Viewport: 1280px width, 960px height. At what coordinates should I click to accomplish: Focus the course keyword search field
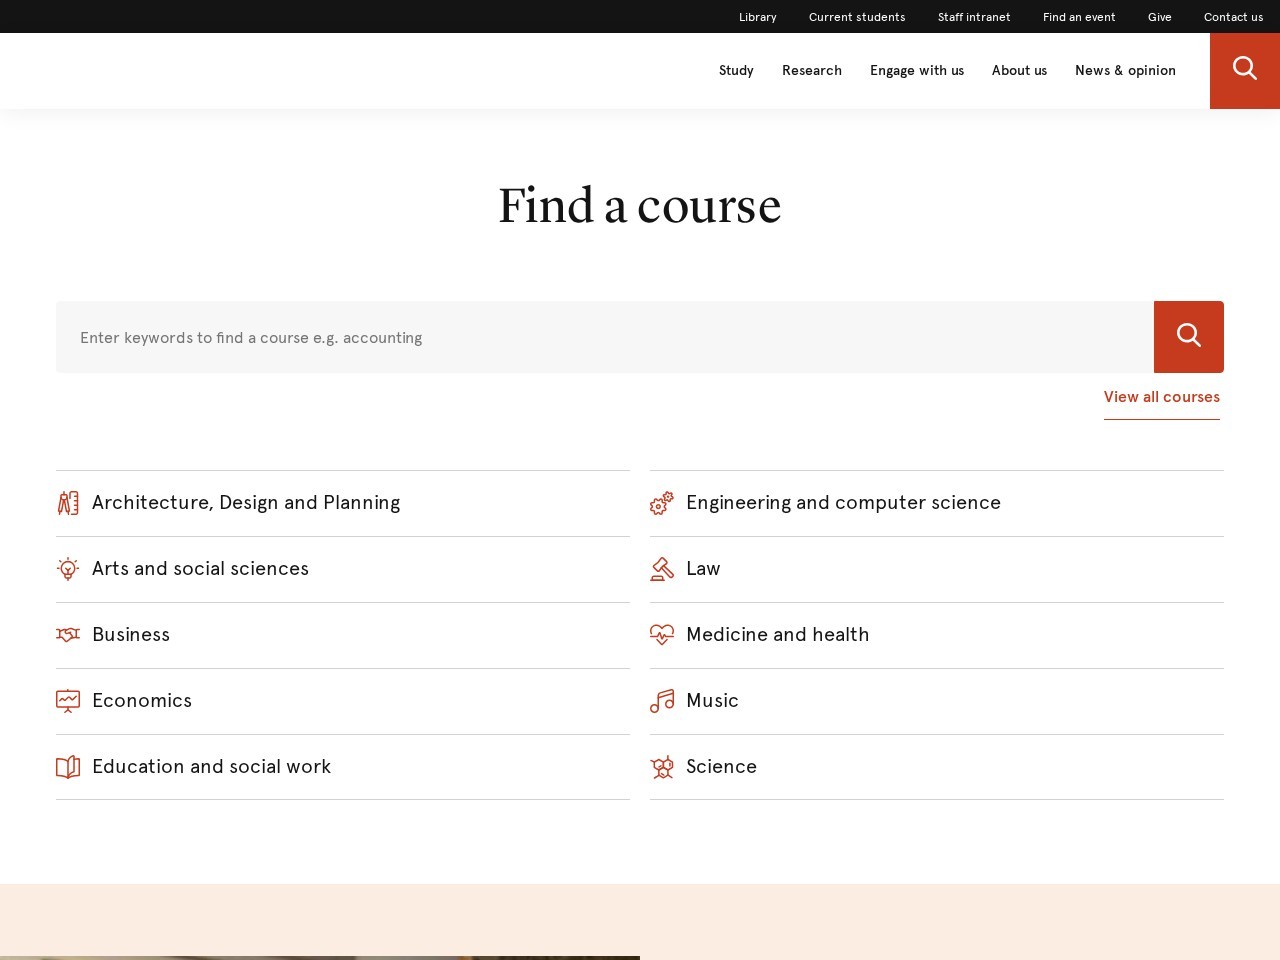coord(605,337)
